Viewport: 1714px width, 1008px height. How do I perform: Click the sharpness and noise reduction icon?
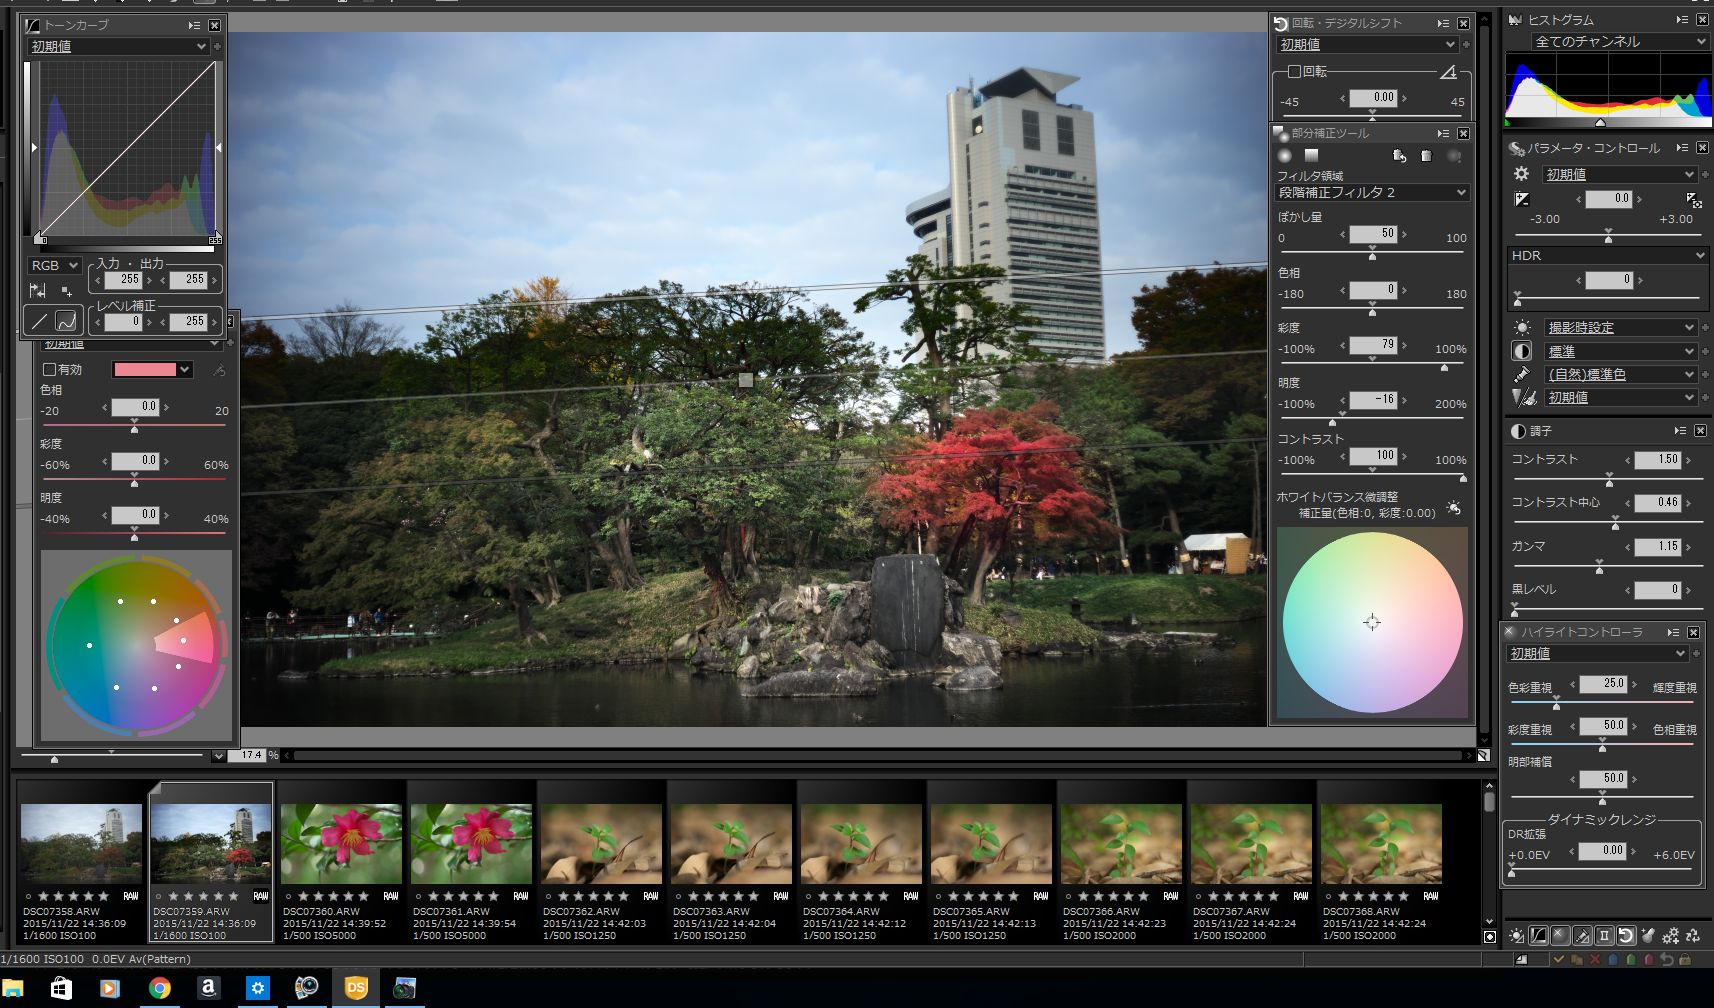(x=1523, y=397)
